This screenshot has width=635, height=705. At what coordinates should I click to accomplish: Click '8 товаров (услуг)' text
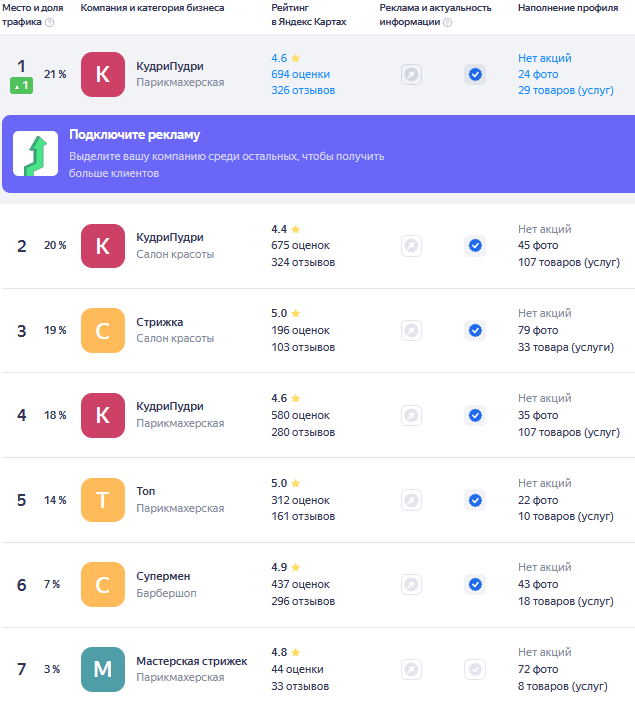click(x=563, y=687)
